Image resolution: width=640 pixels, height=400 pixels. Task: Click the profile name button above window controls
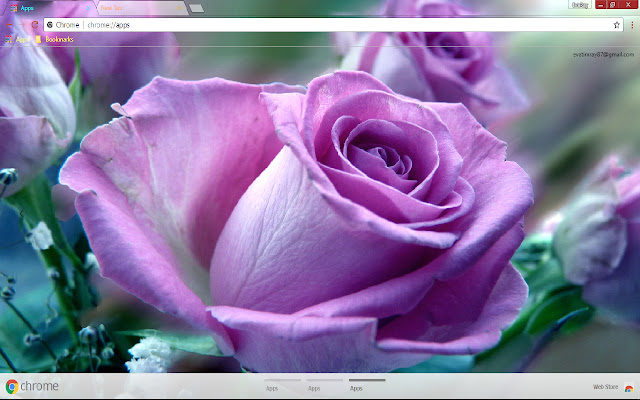(580, 5)
